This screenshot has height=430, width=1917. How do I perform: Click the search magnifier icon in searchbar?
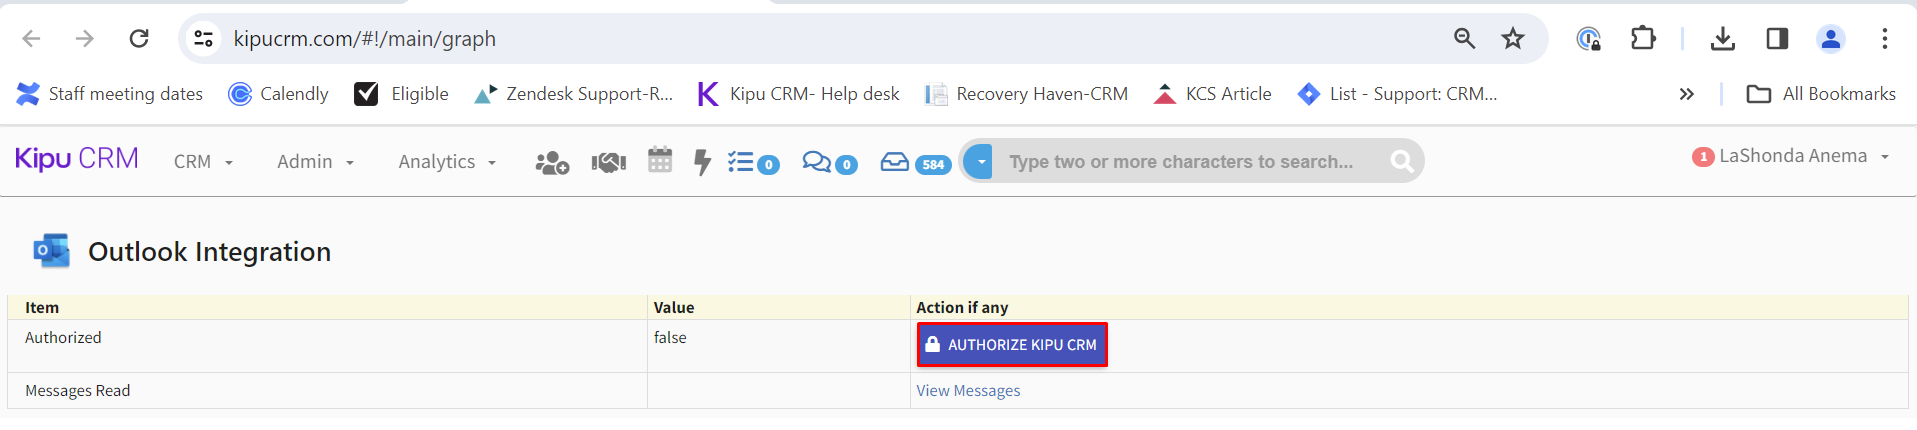[1402, 161]
